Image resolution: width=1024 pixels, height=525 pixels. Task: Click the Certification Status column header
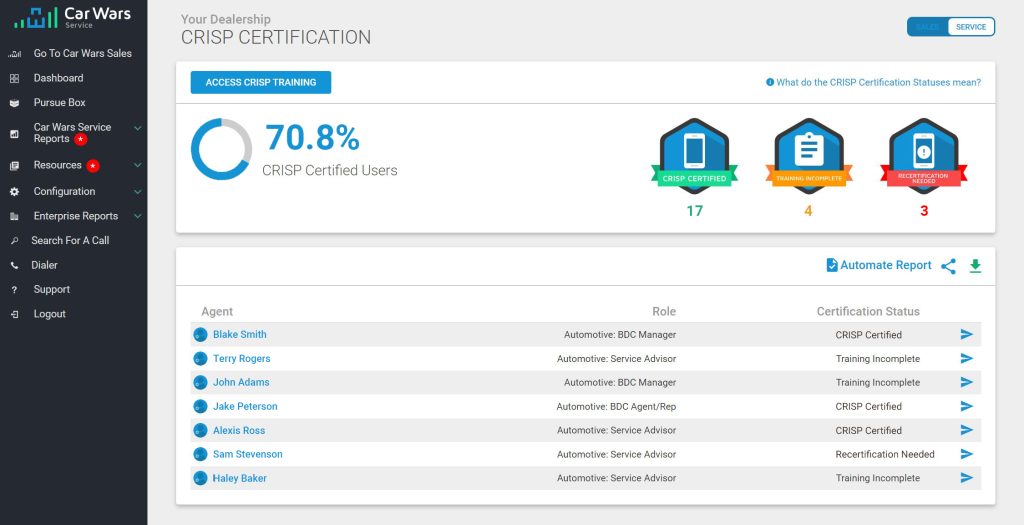pyautogui.click(x=868, y=311)
